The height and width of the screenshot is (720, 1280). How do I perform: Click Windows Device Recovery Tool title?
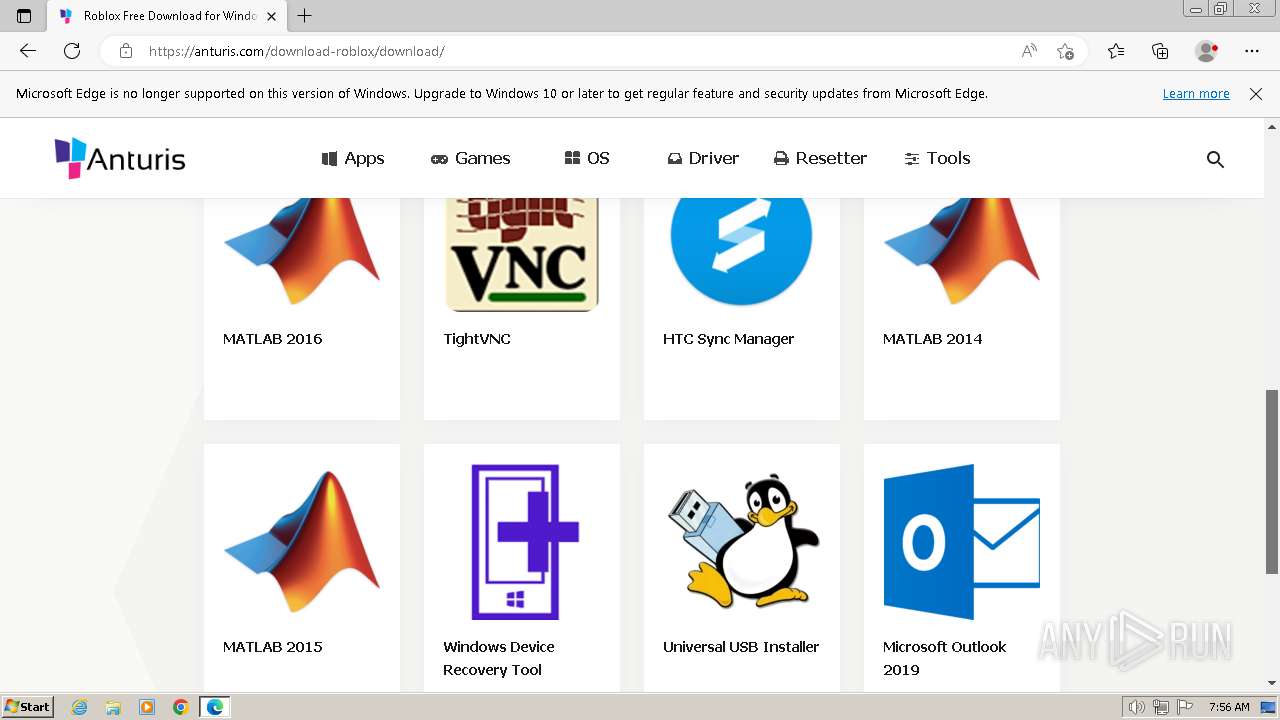499,658
